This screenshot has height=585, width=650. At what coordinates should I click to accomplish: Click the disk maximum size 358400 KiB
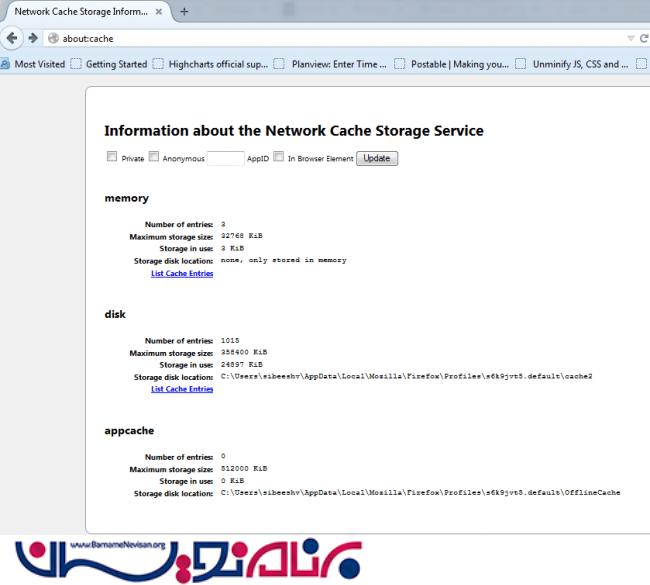pyautogui.click(x=244, y=352)
